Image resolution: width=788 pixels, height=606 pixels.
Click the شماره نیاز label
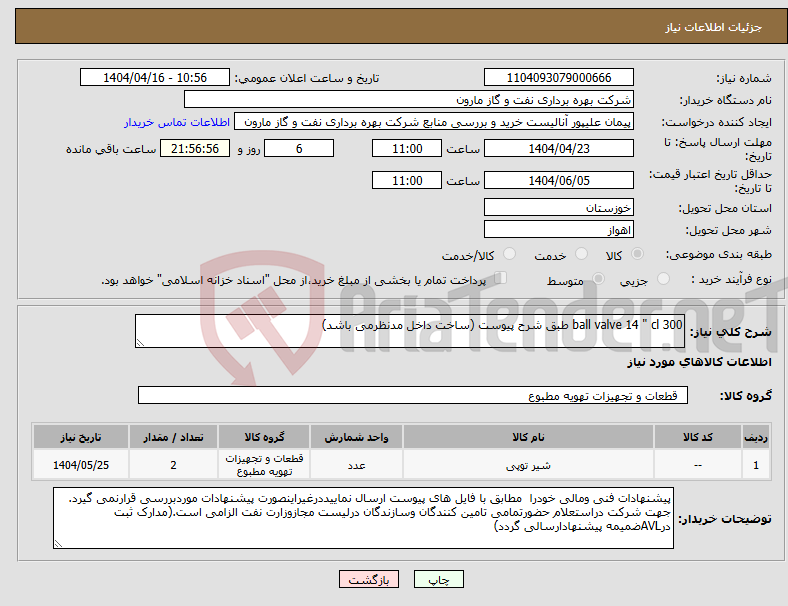pos(744,78)
